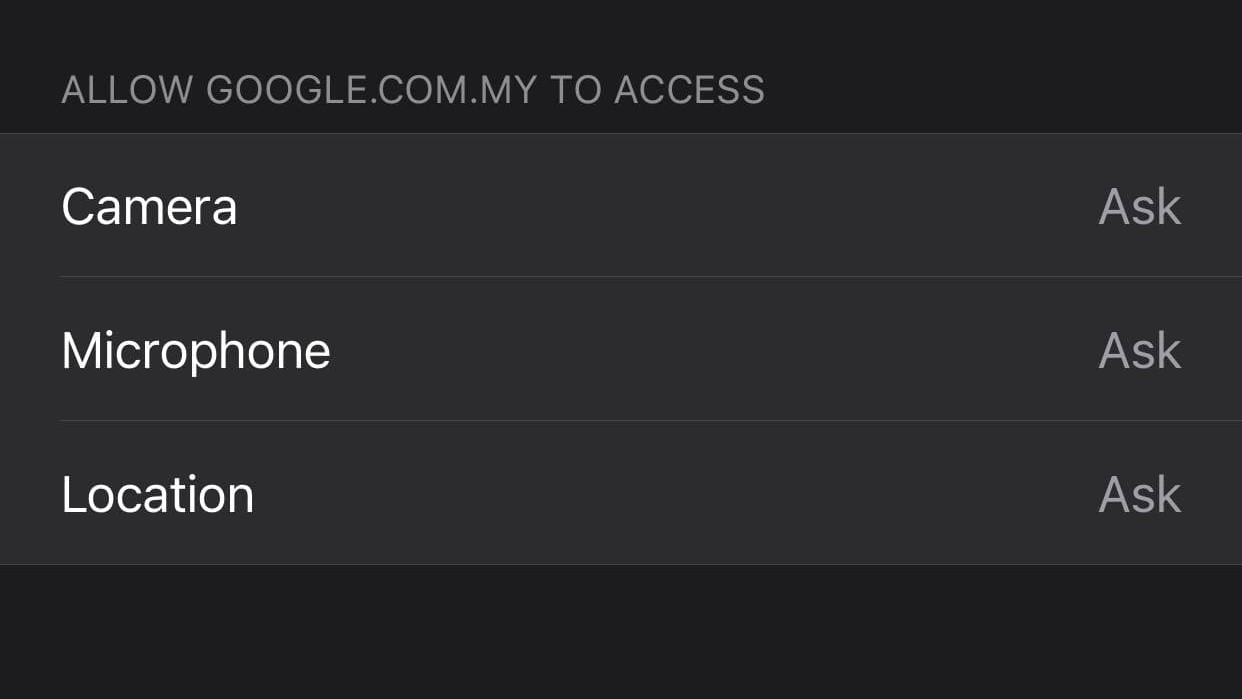
Task: Click the divider between Camera and Microphone
Action: [x=650, y=277]
